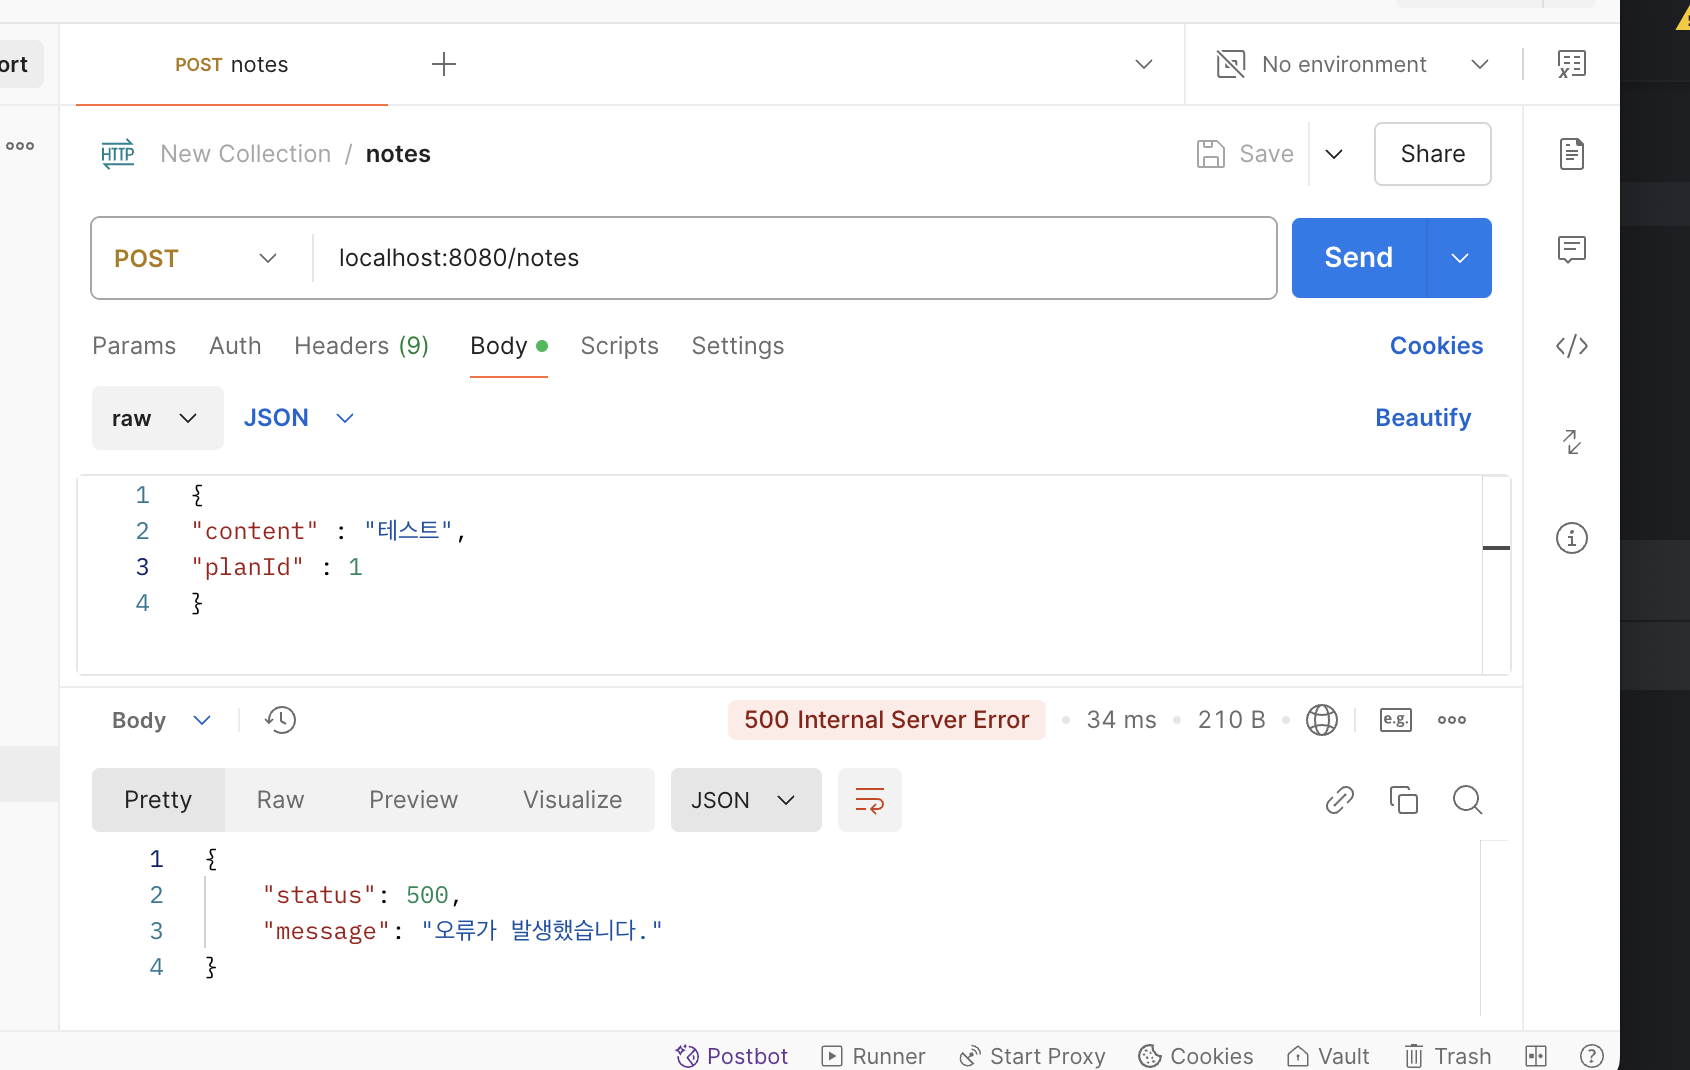Click the 210 B response size
This screenshot has height=1070, width=1690.
(1232, 720)
